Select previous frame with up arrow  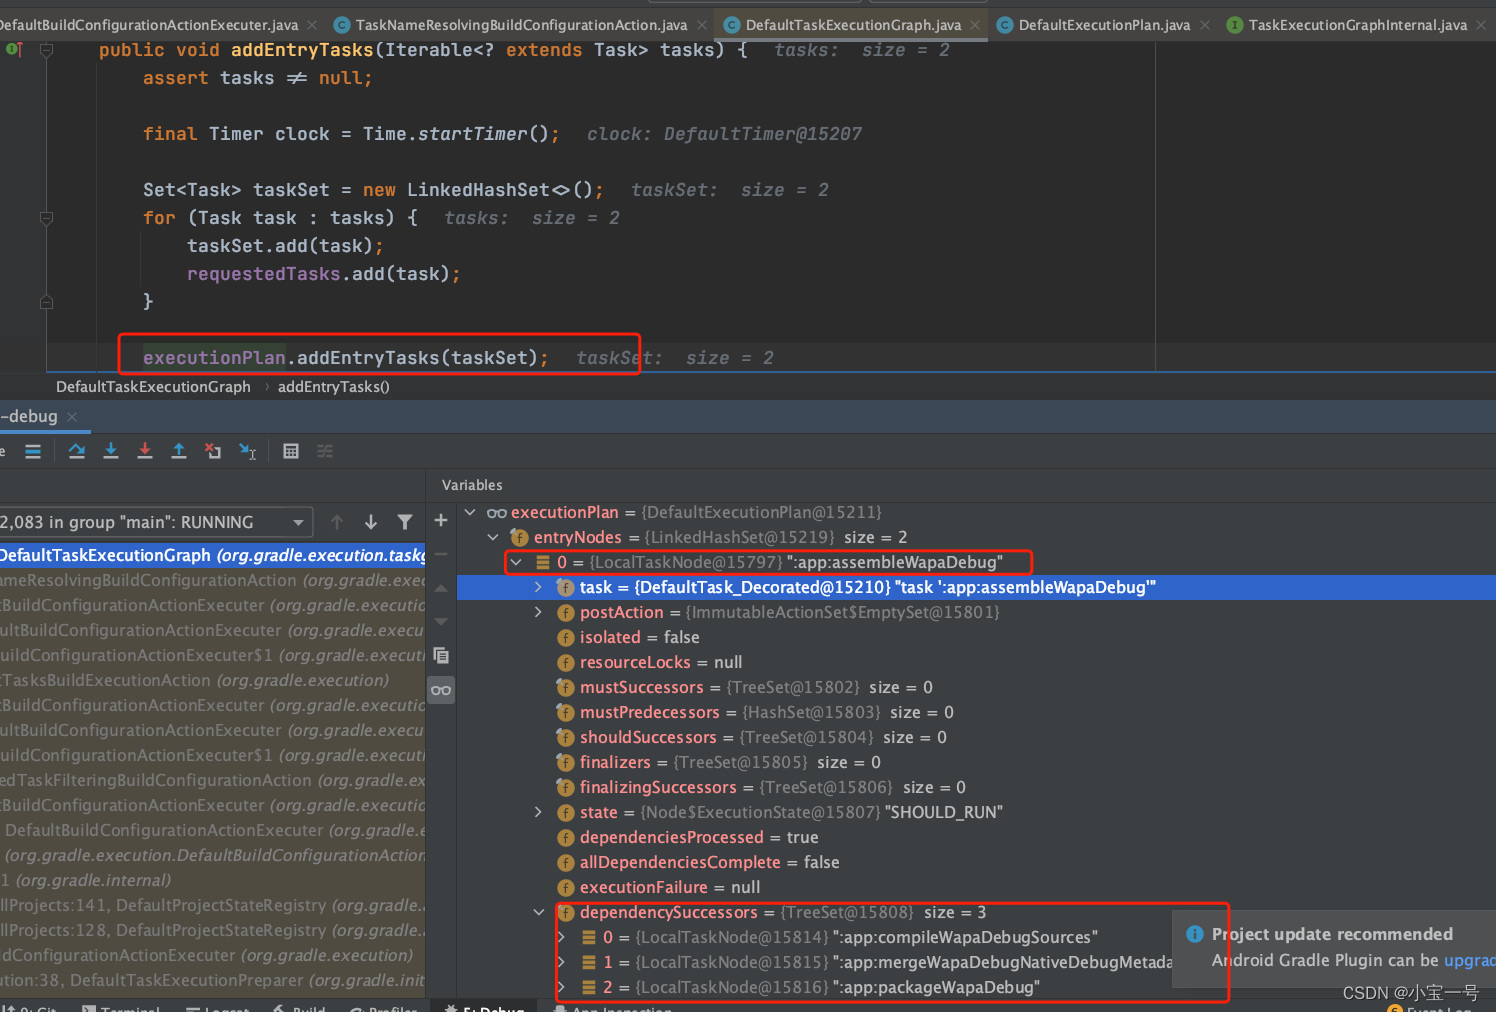[337, 522]
